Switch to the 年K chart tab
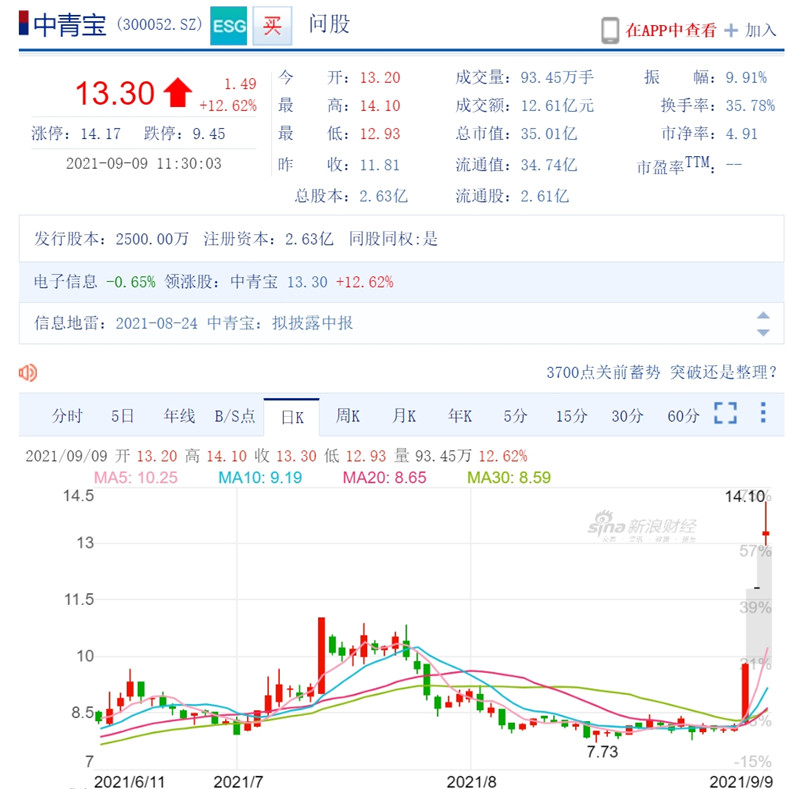This screenshot has width=800, height=789. point(460,416)
